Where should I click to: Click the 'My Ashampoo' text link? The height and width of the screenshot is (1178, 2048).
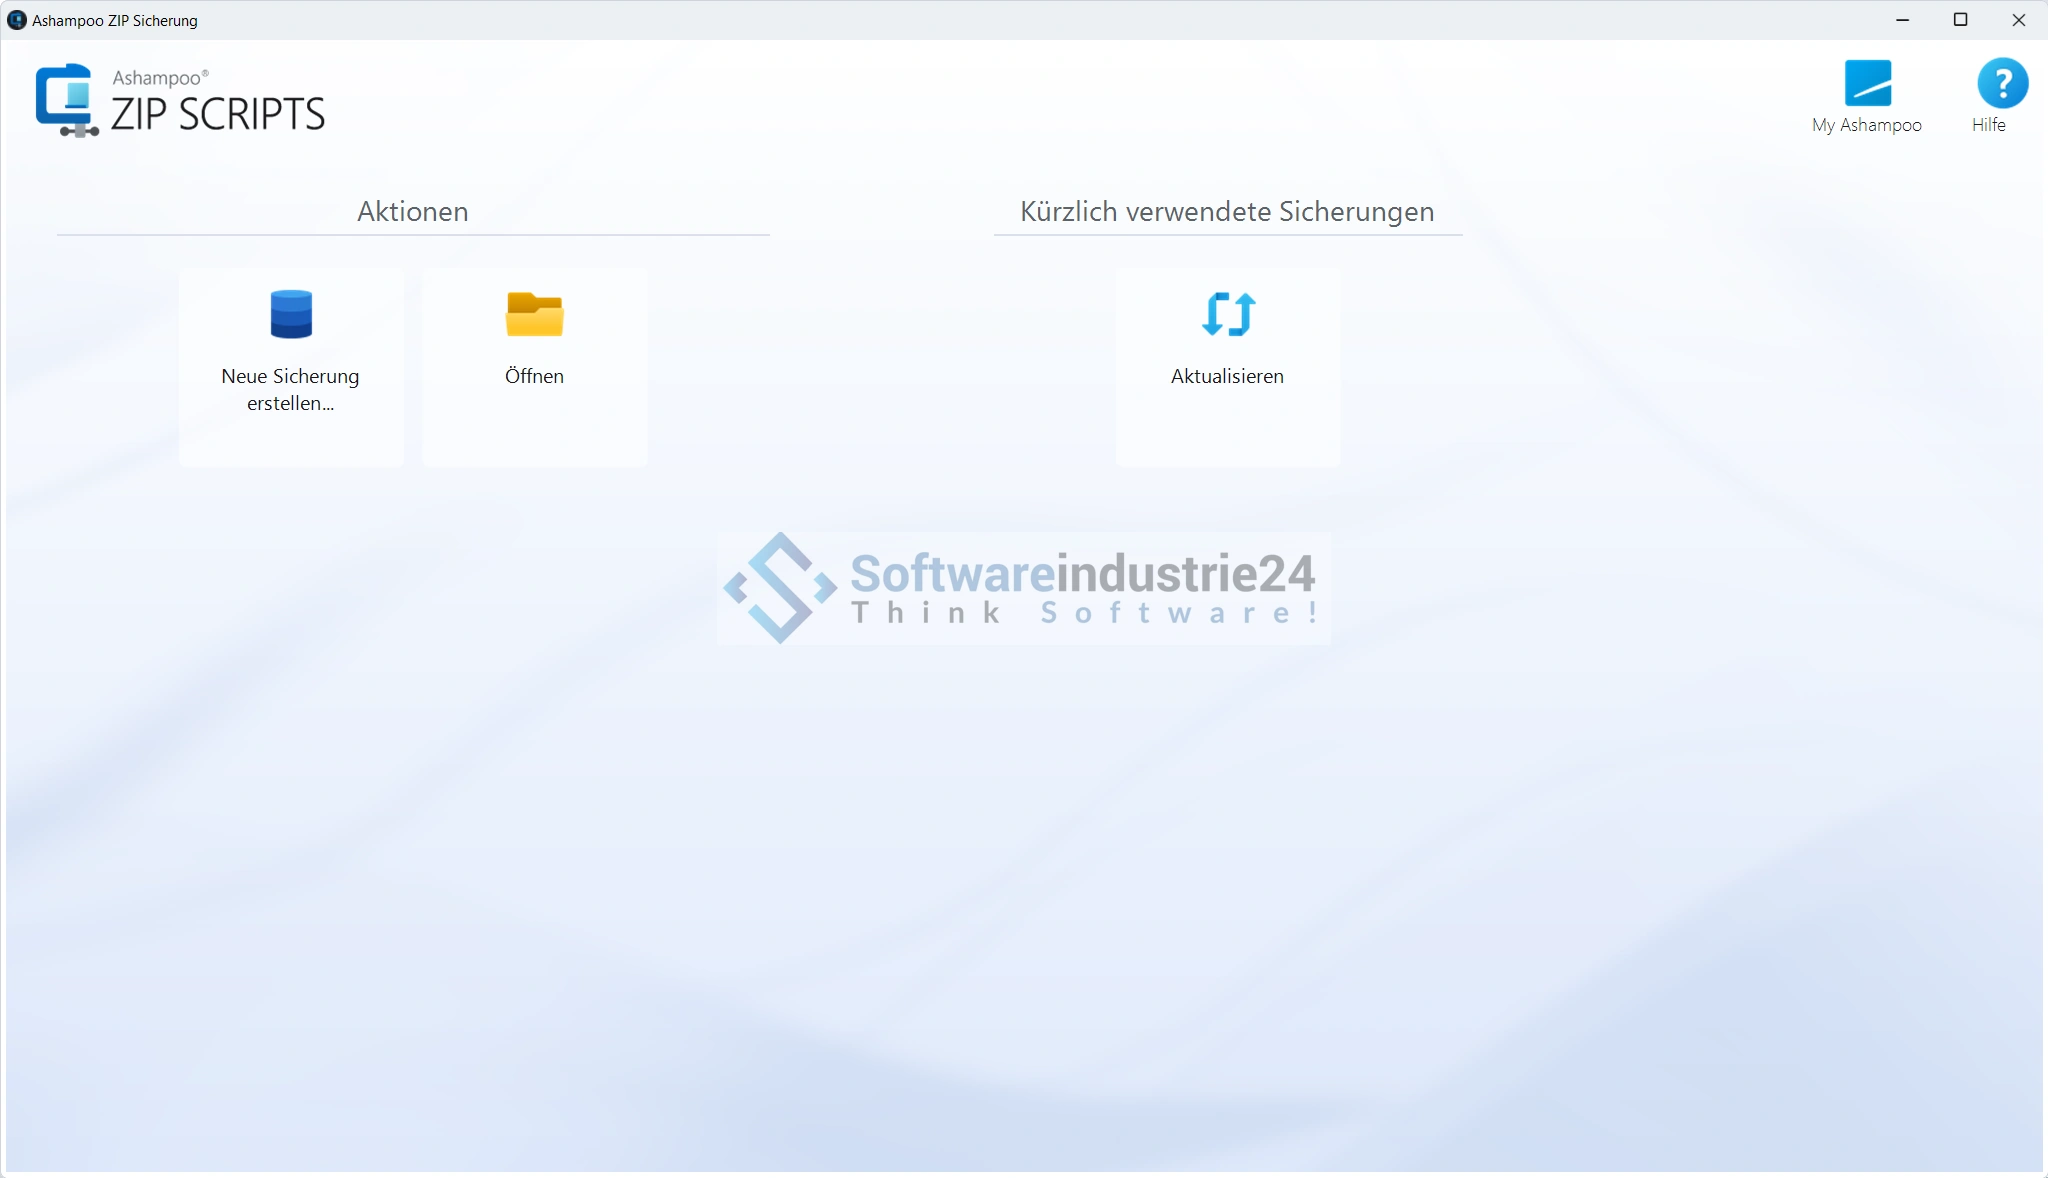tap(1866, 125)
